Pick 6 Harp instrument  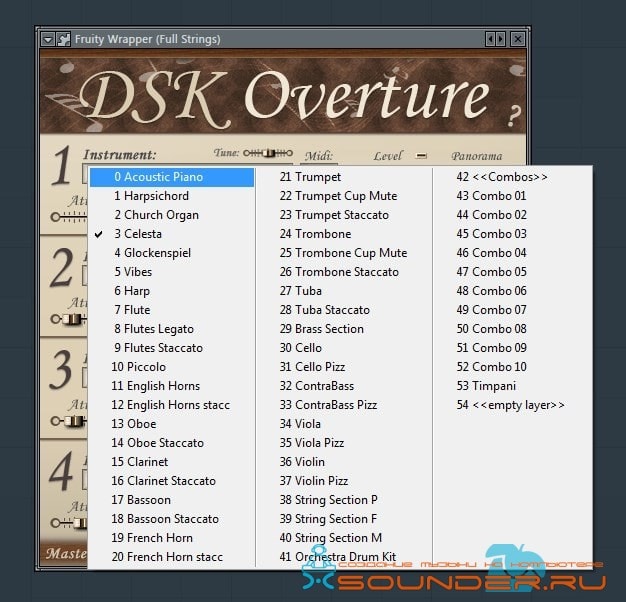pyautogui.click(x=172, y=291)
